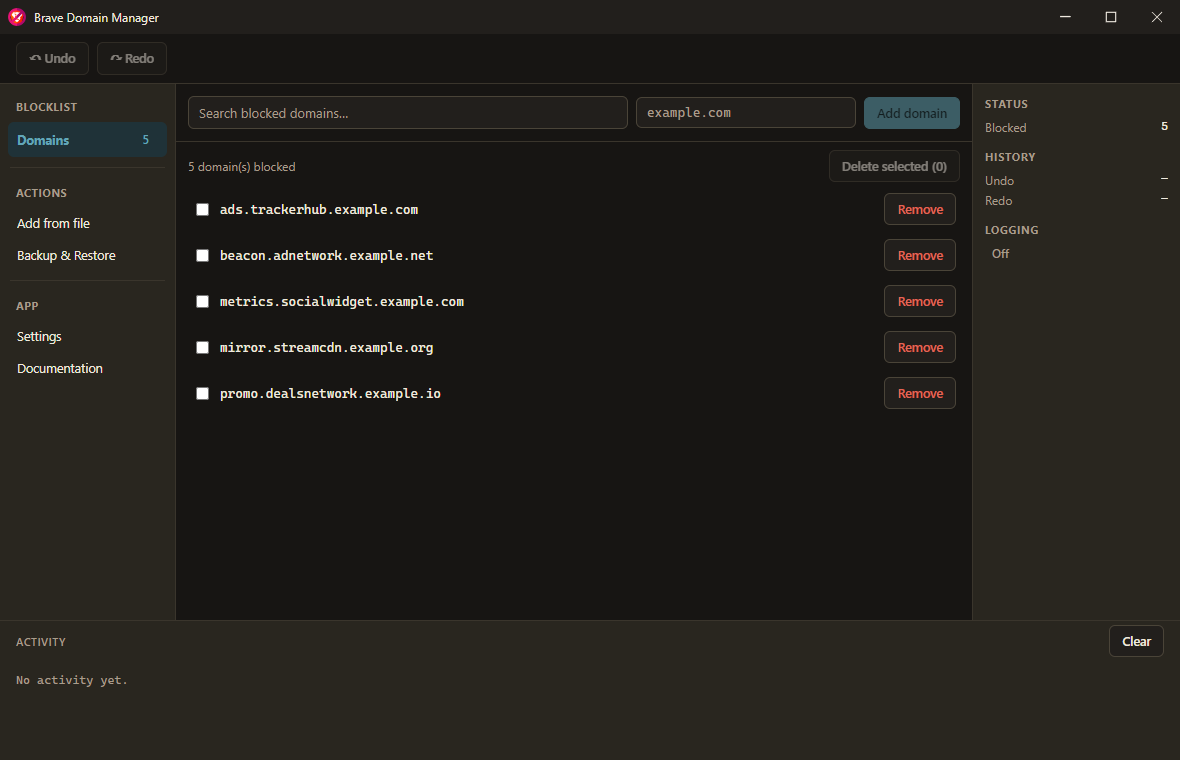Click the Undo toolbar button

(53, 59)
